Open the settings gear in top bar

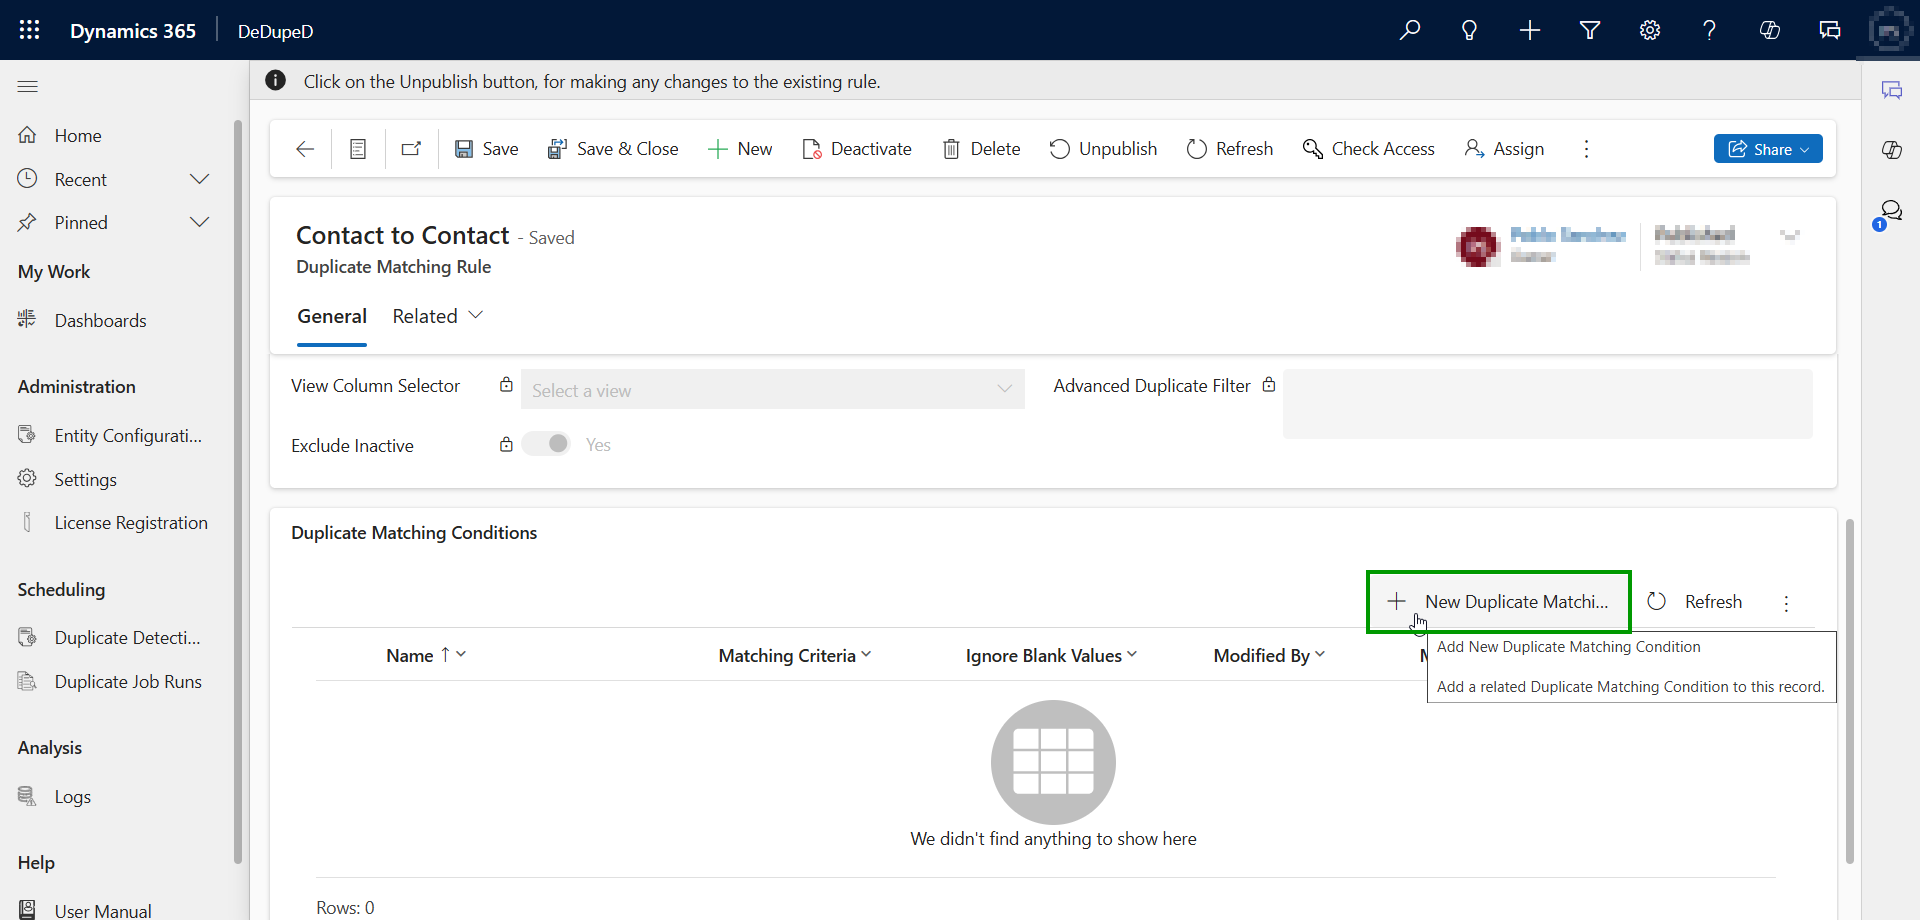coord(1650,30)
